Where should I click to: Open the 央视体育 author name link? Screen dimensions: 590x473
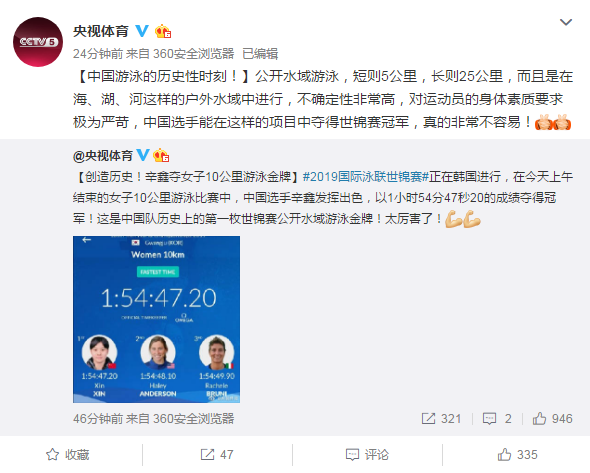point(101,31)
